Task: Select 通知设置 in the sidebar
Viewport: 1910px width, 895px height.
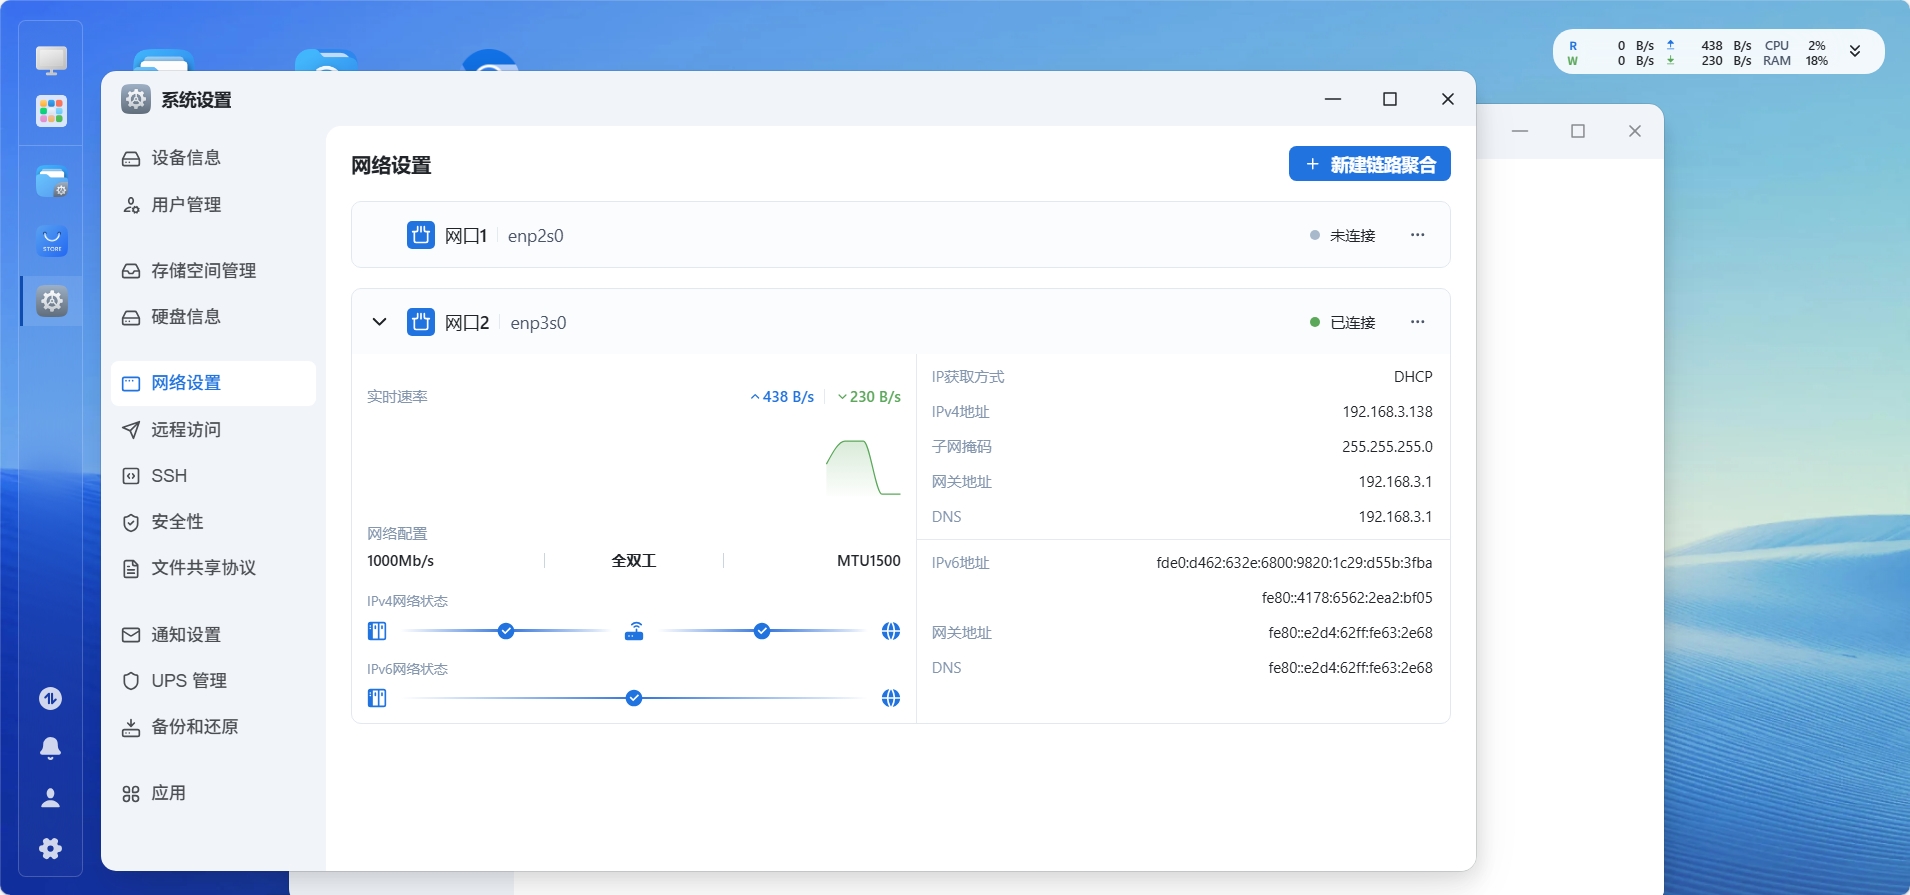Action: [213, 635]
